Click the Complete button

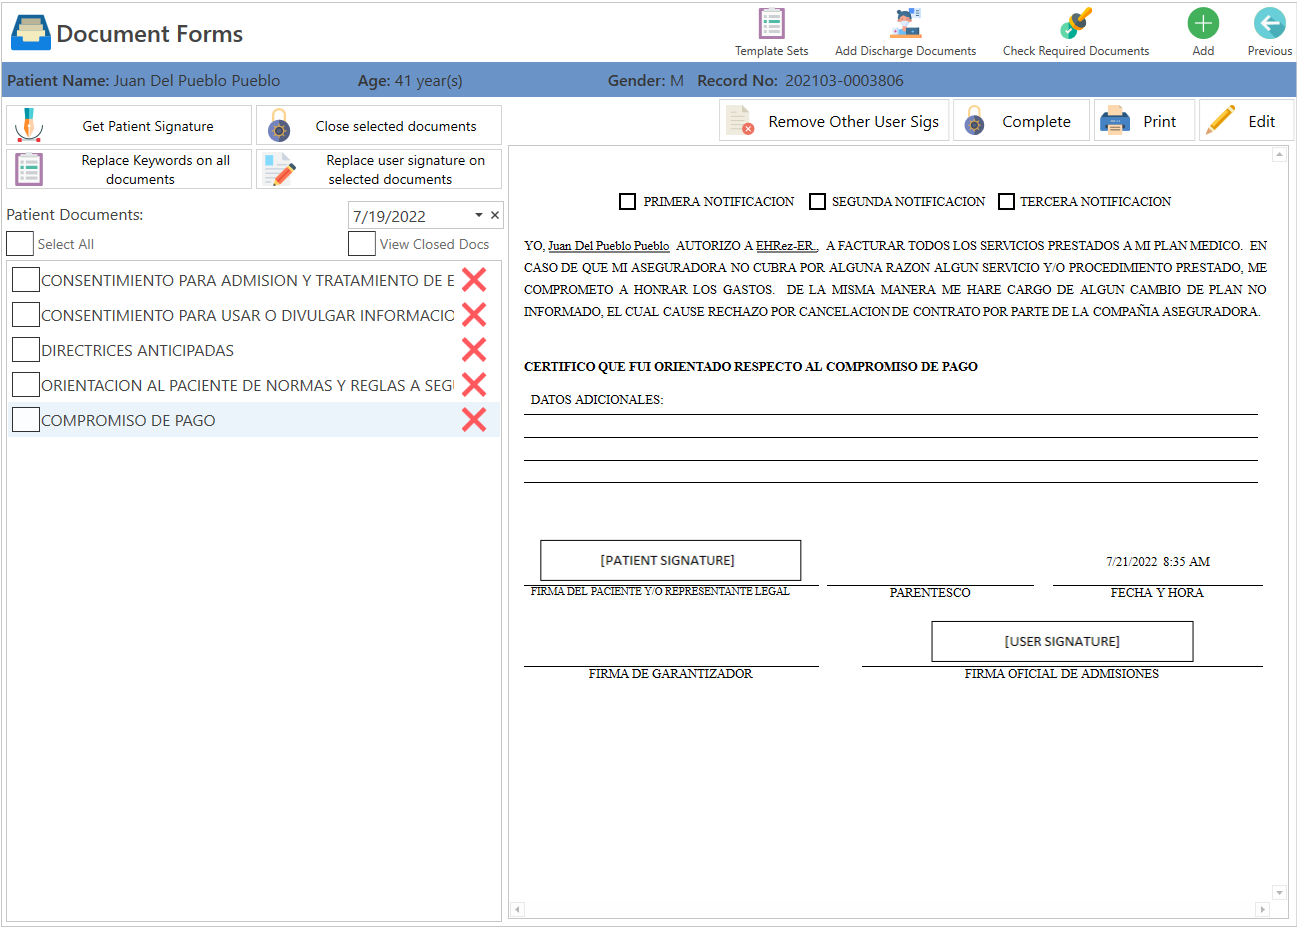pos(1021,121)
